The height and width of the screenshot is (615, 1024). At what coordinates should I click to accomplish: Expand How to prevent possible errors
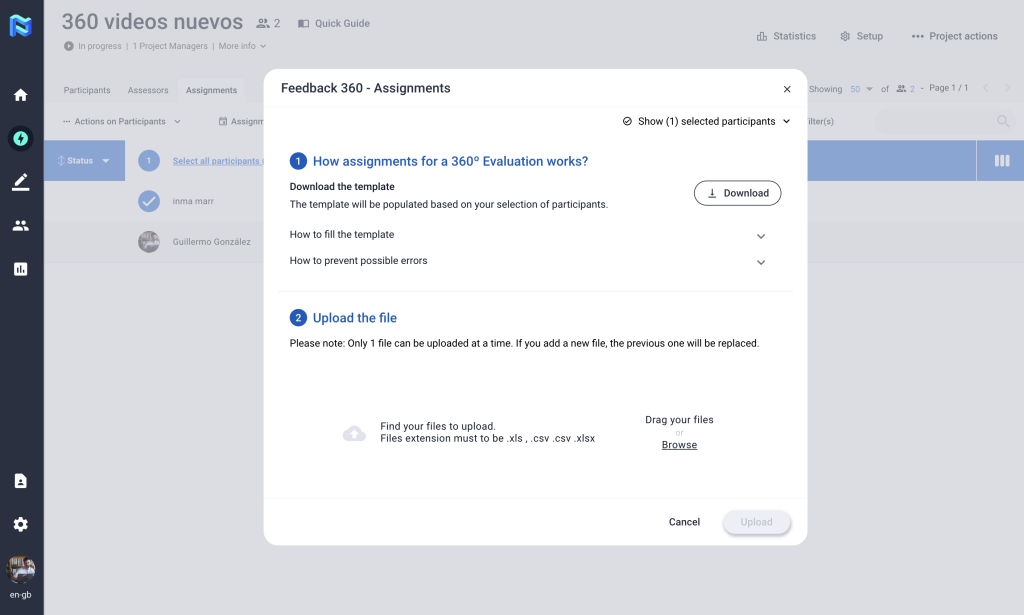[x=760, y=262]
